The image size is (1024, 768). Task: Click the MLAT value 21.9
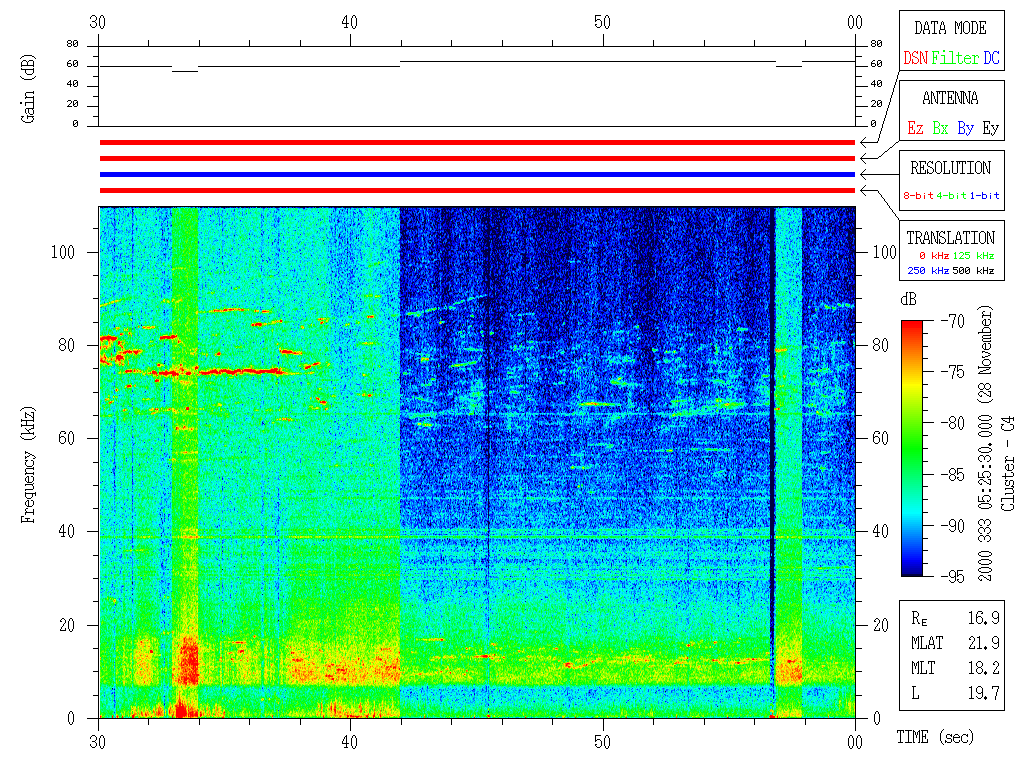pyautogui.click(x=984, y=642)
